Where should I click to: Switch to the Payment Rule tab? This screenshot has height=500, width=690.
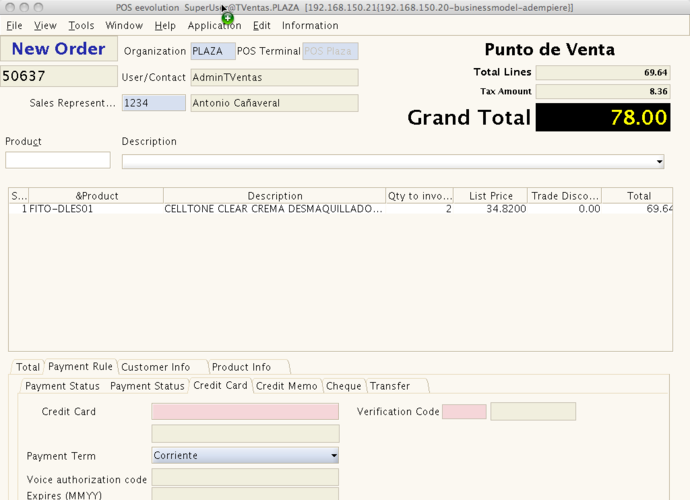81,366
